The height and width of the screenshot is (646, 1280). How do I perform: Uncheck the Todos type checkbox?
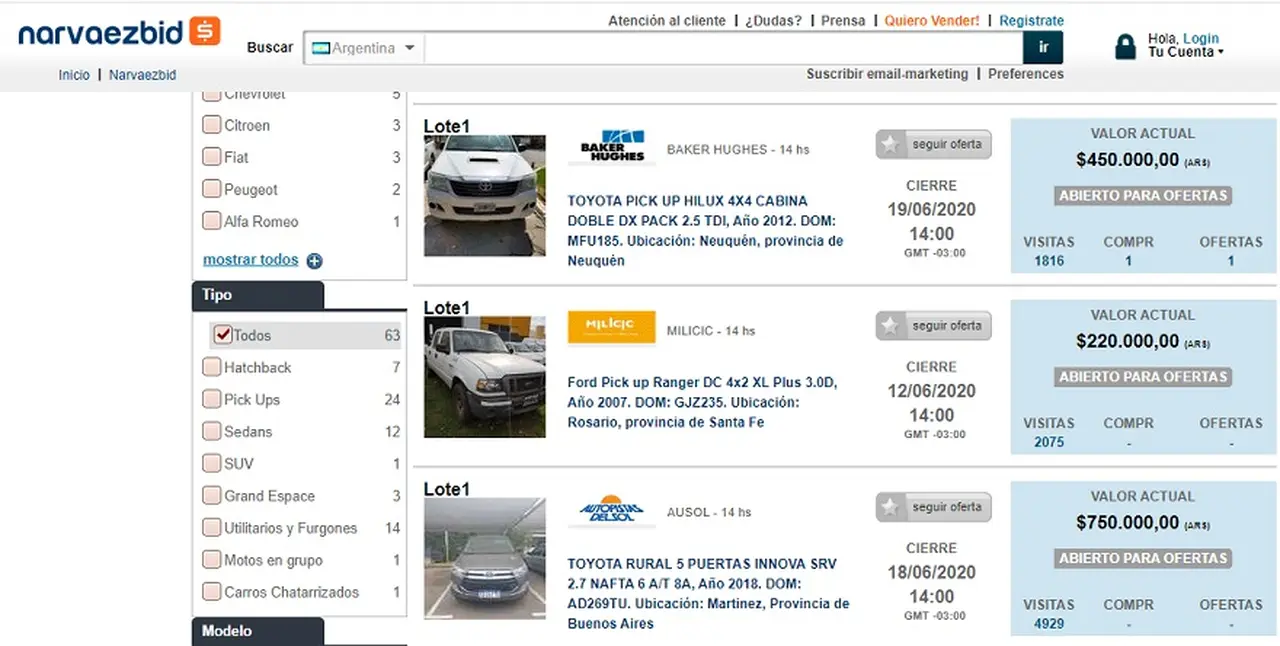click(x=223, y=335)
